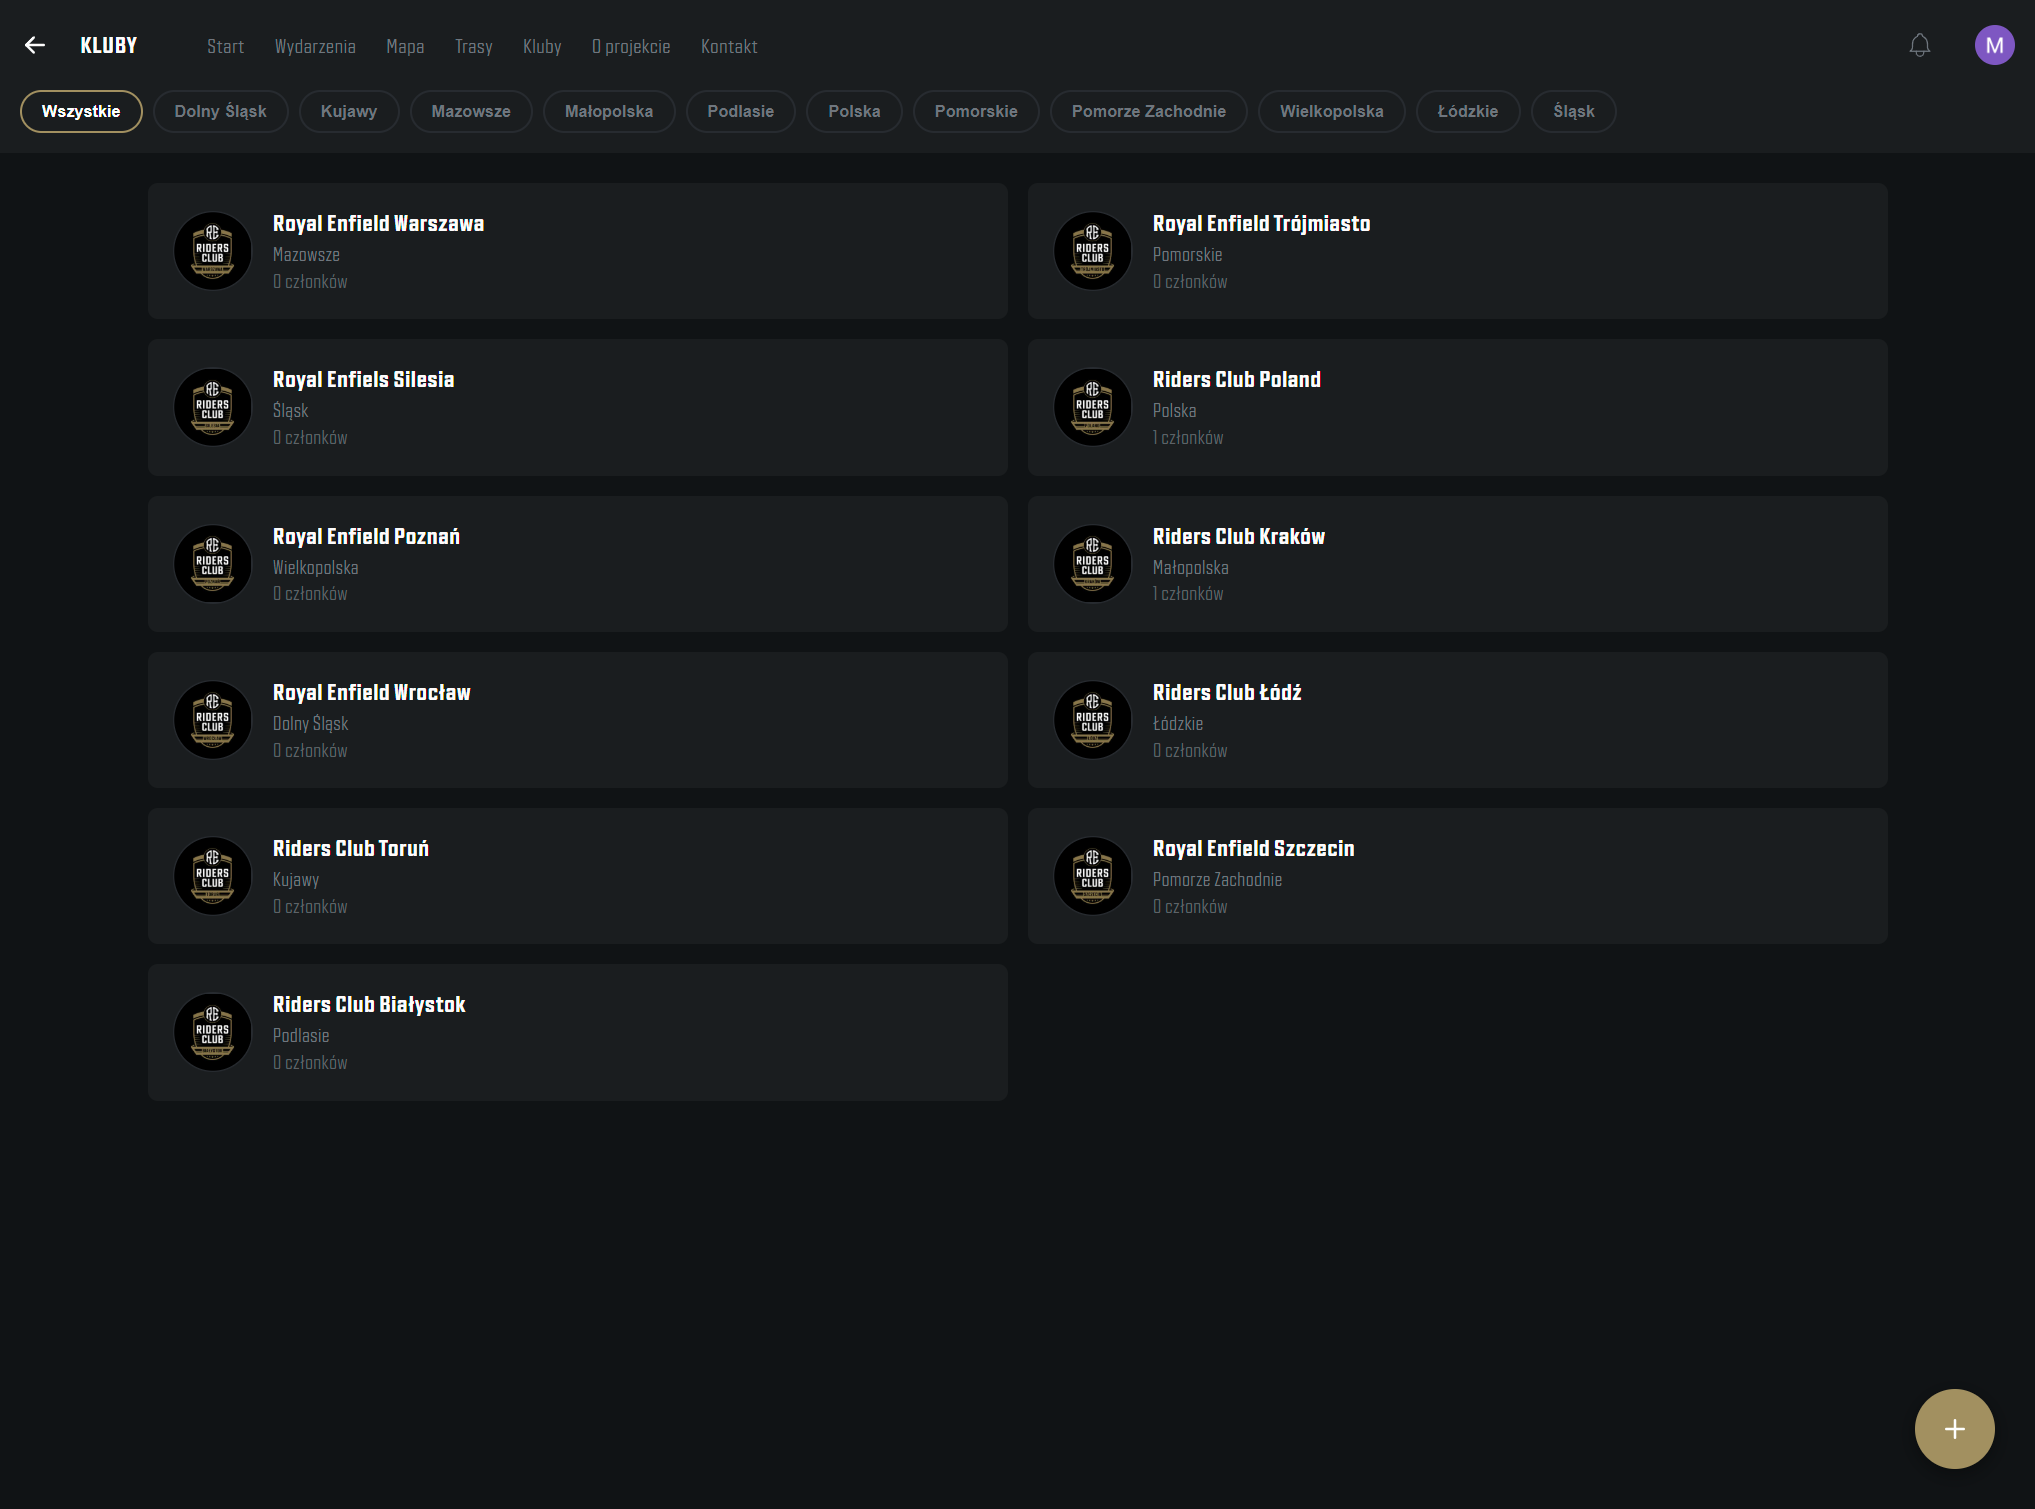Click member count under Riders Club Poland
The image size is (2035, 1509).
point(1188,438)
